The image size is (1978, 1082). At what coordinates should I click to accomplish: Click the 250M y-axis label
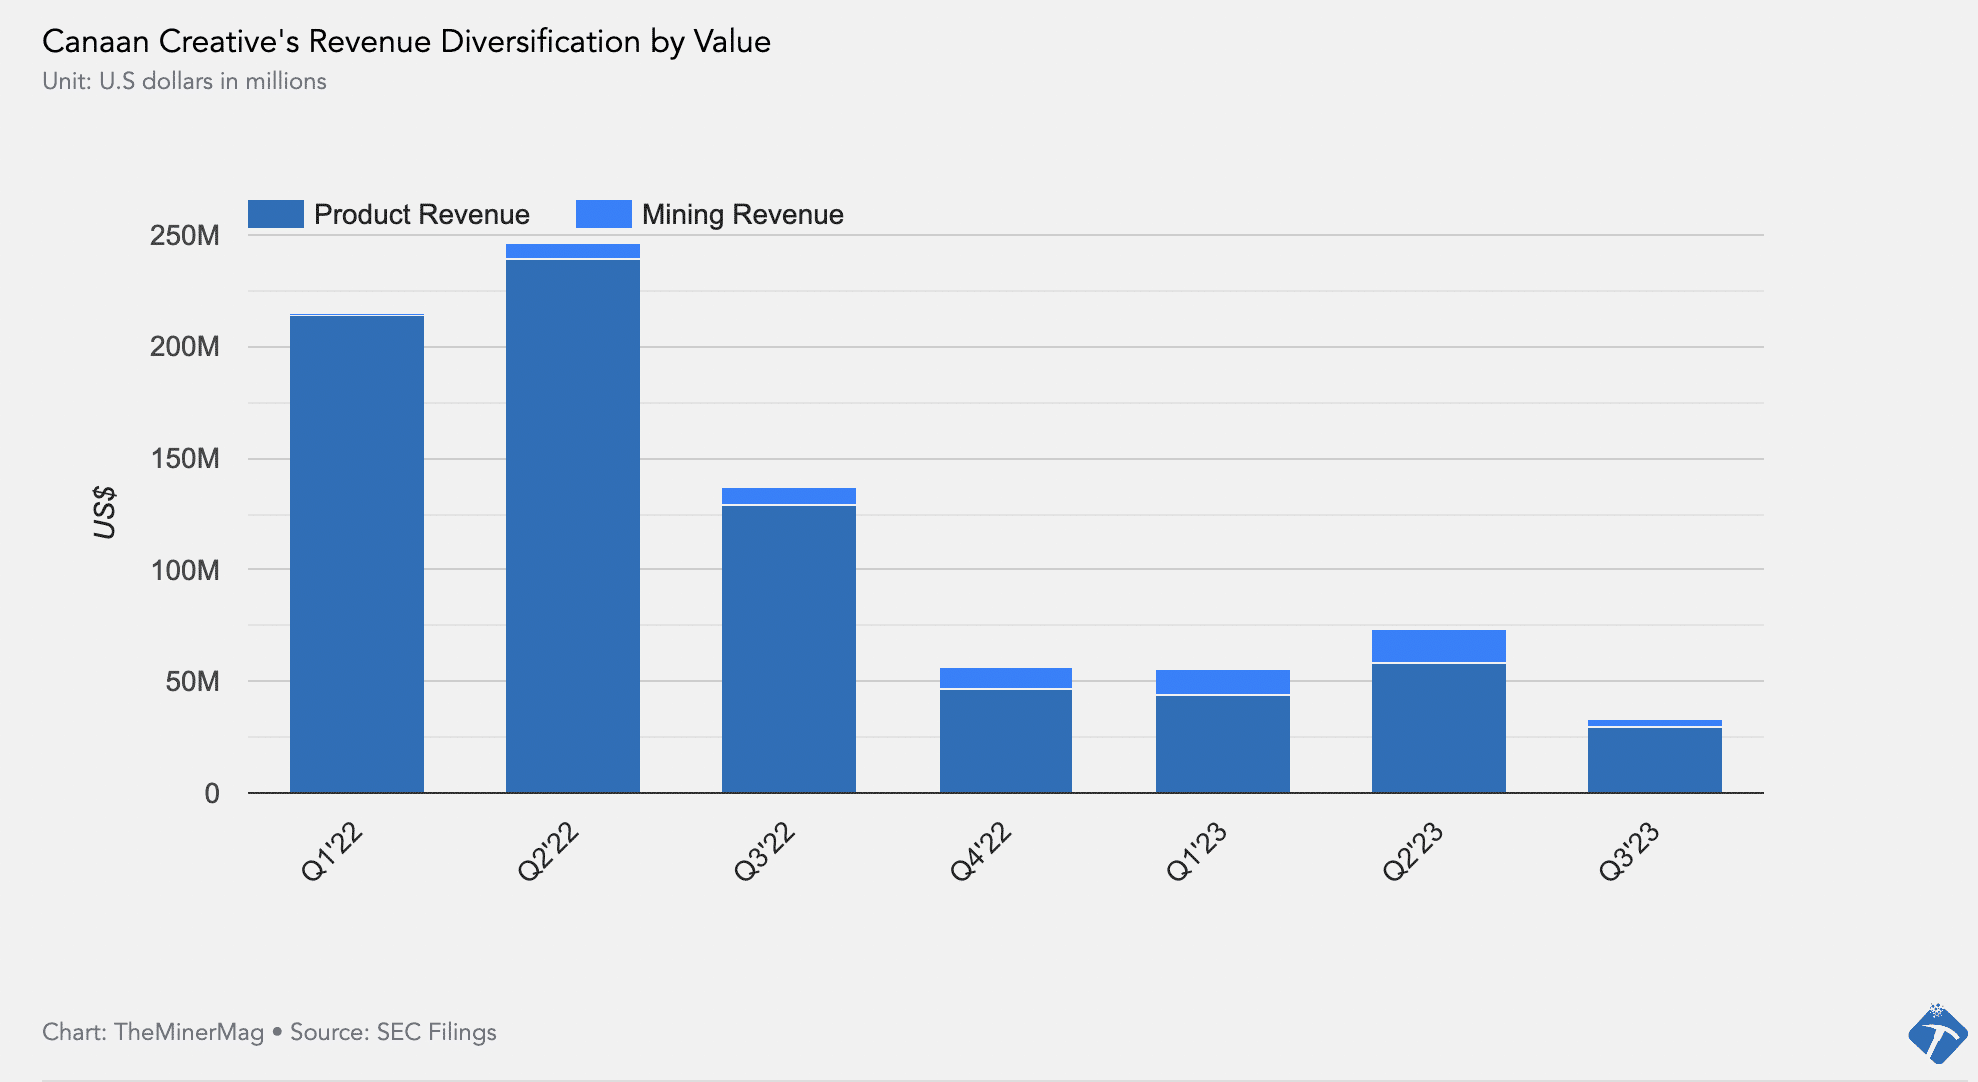tap(184, 236)
